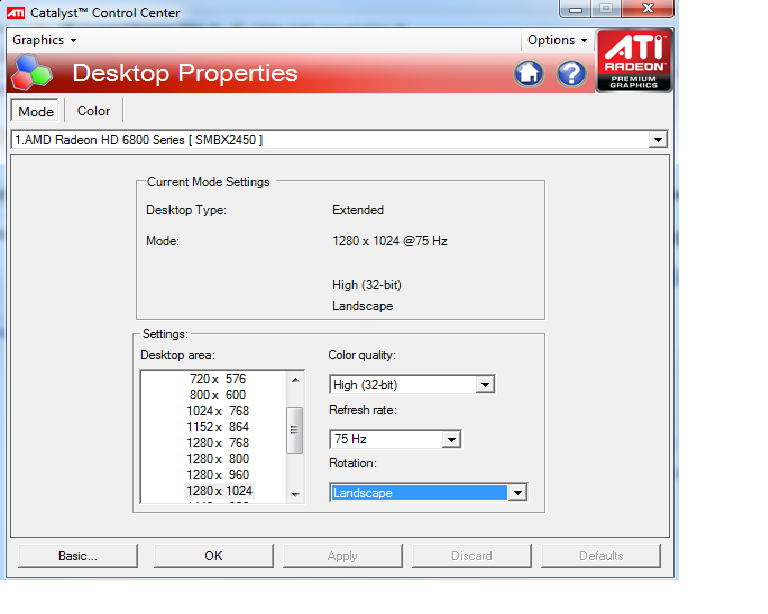Select 1280 x 800 desktop area
The width and height of the screenshot is (768, 614).
click(x=218, y=459)
